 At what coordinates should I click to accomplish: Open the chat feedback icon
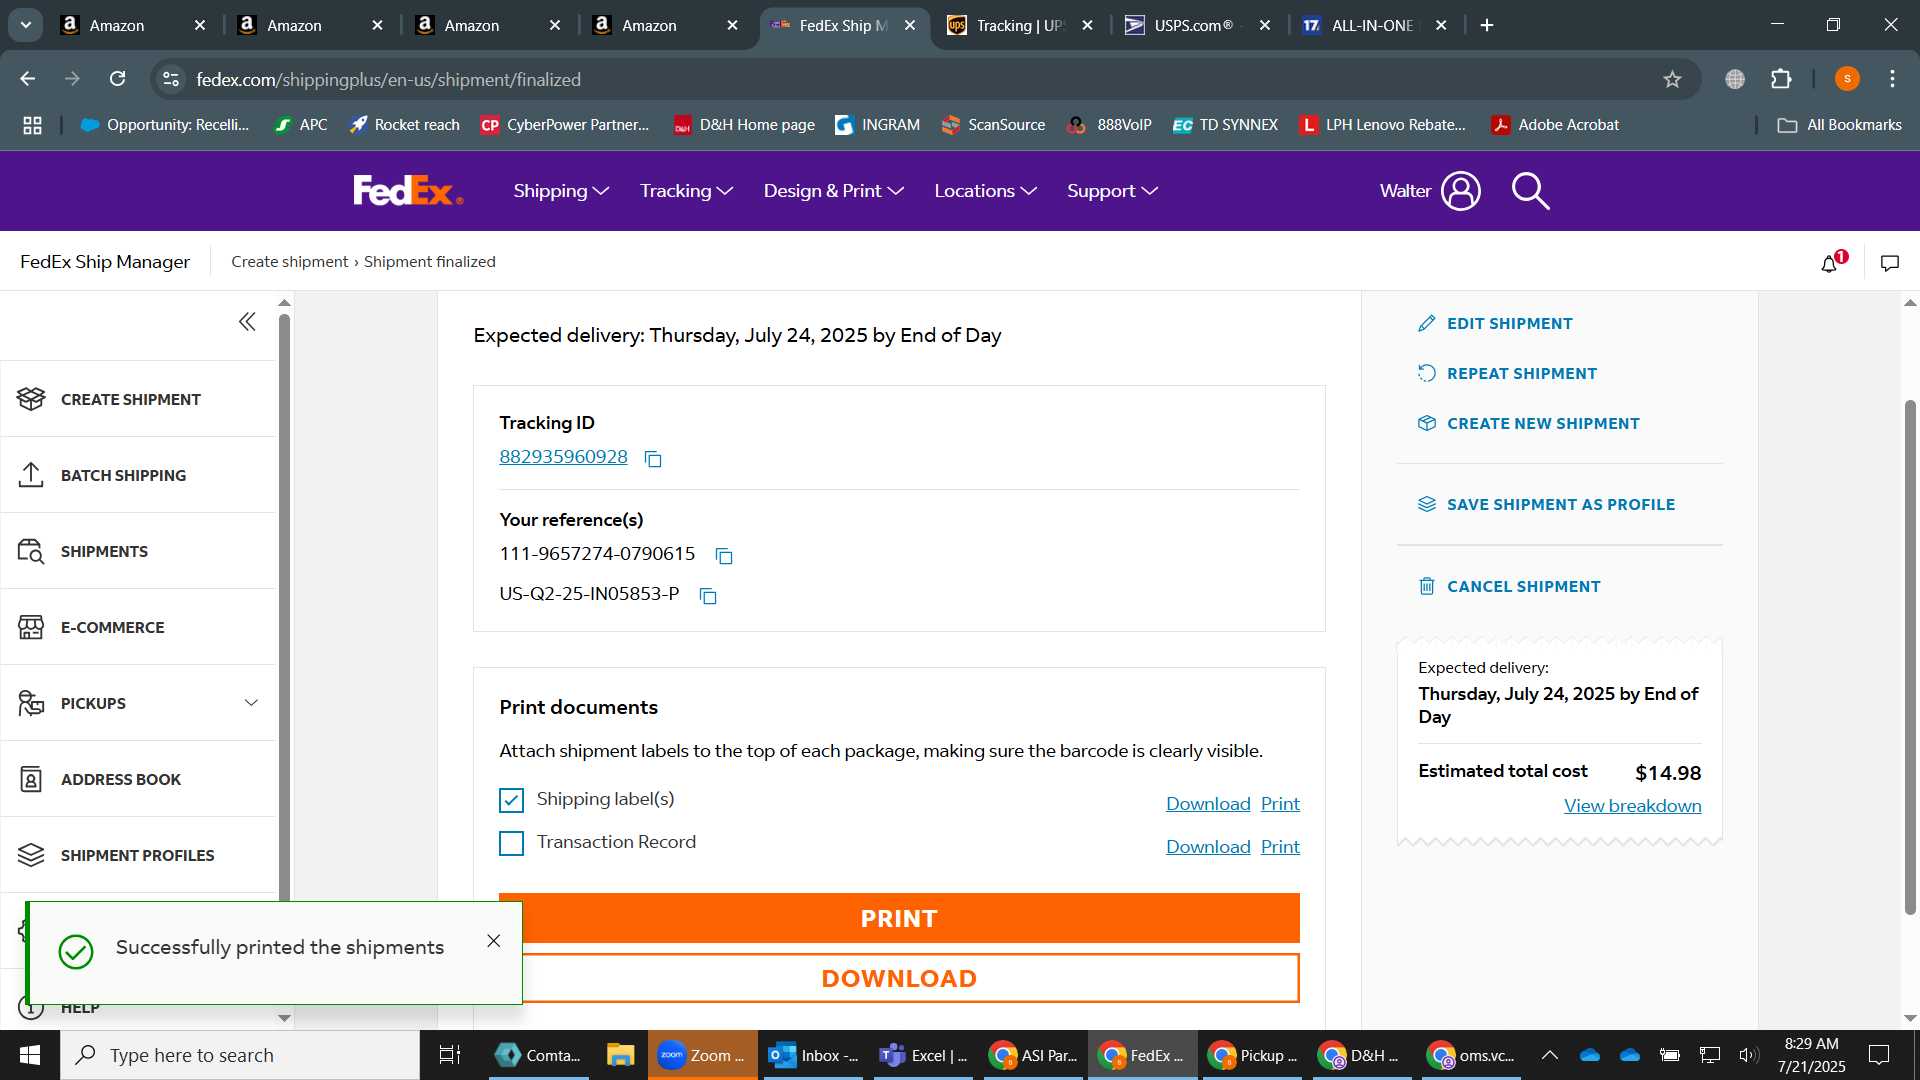1890,263
